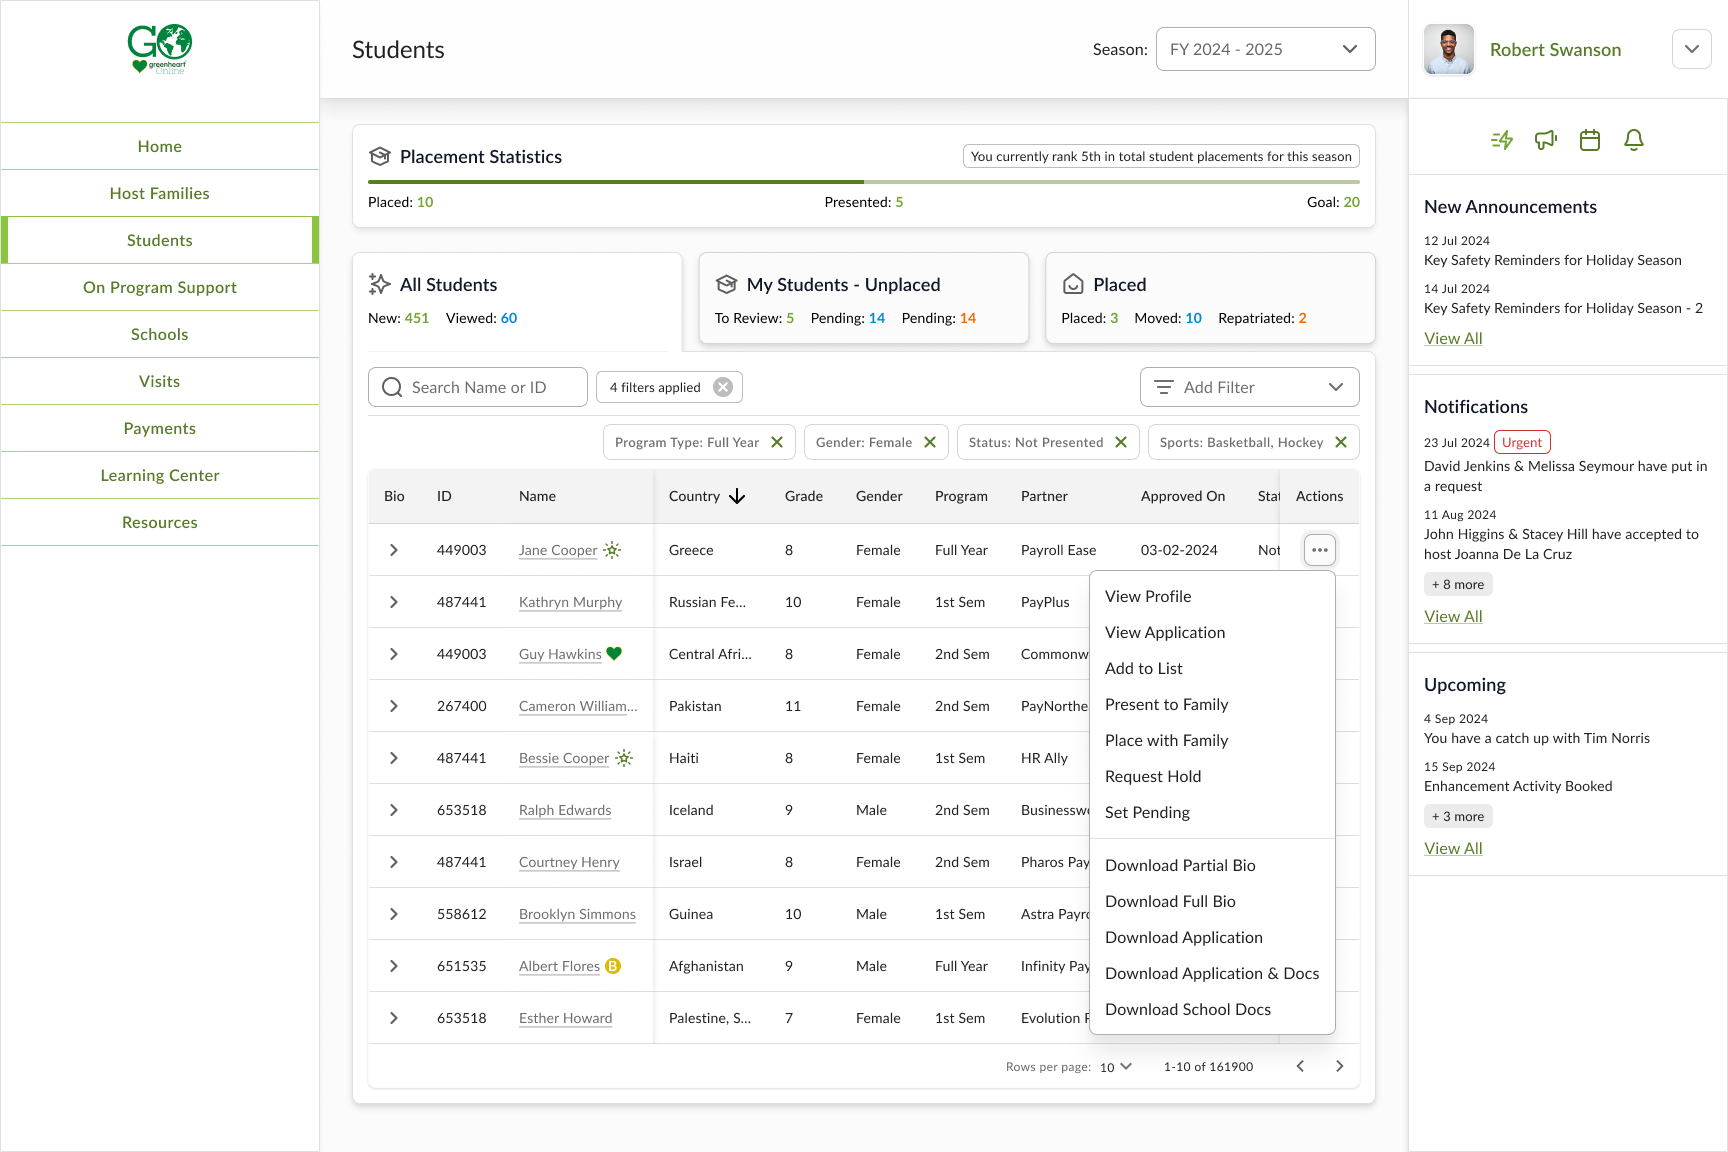Click the Search Name or ID field
This screenshot has height=1152, width=1728.
tap(478, 387)
